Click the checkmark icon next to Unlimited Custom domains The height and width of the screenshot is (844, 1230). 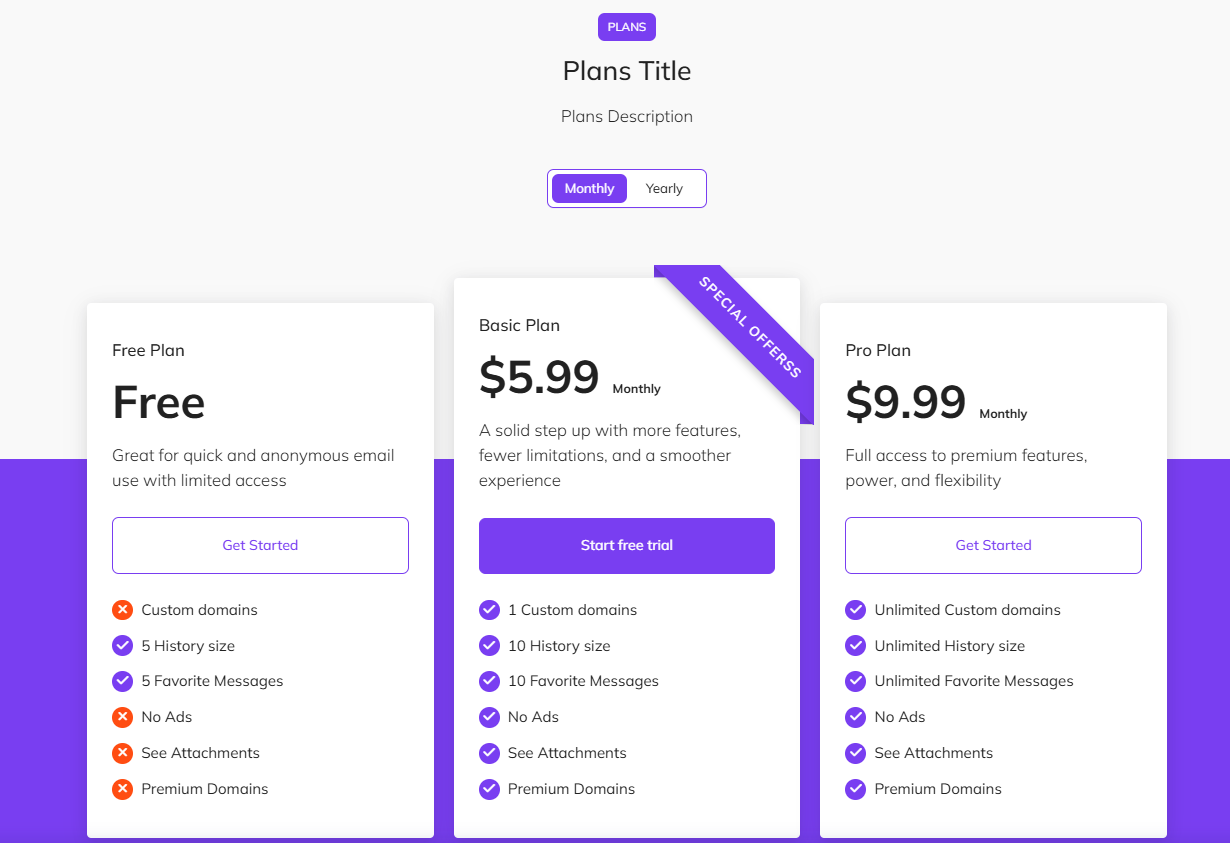(x=855, y=610)
